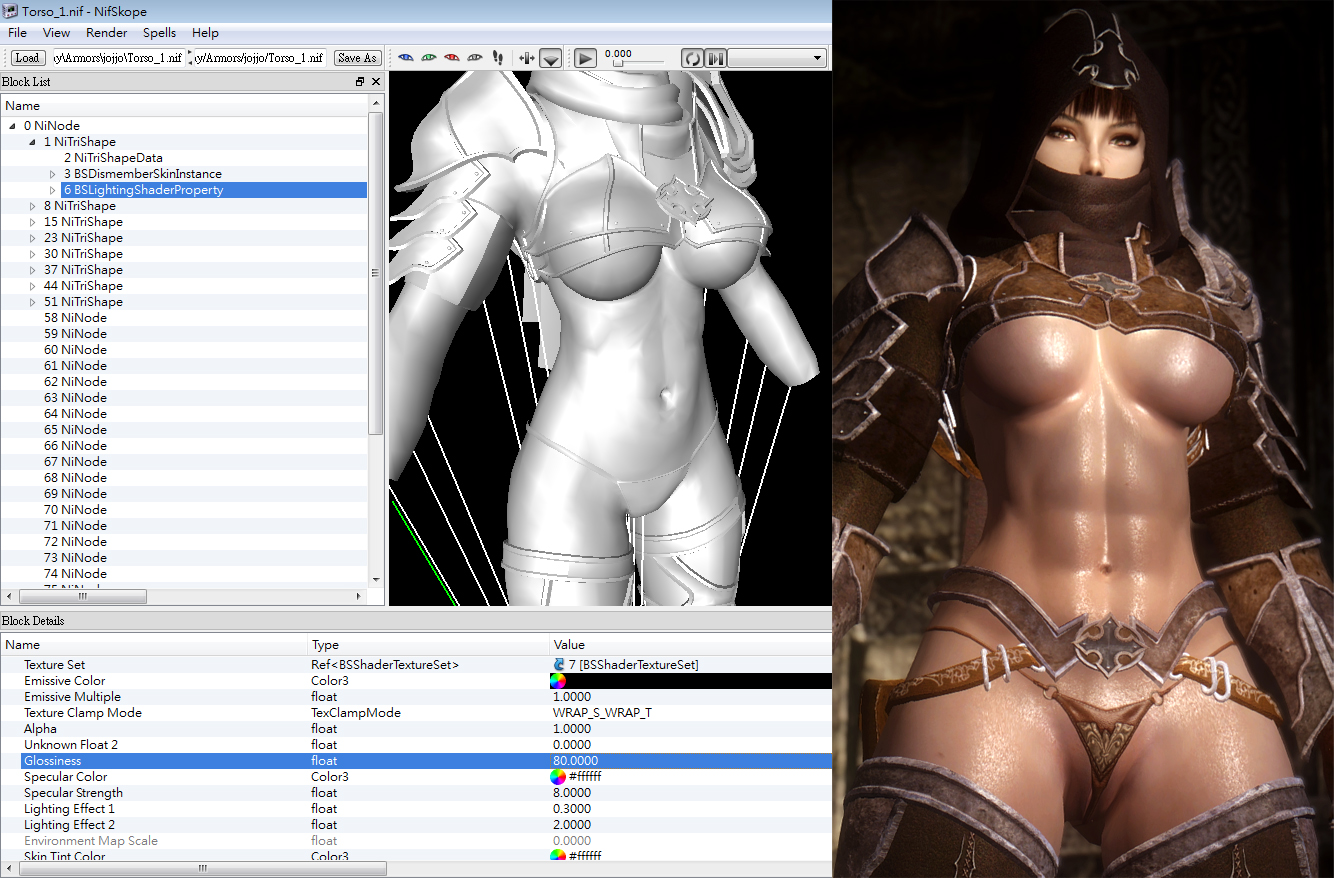Viewport: 1334px width, 878px height.
Task: Select 2 NiTriShapeData block
Action: click(113, 158)
